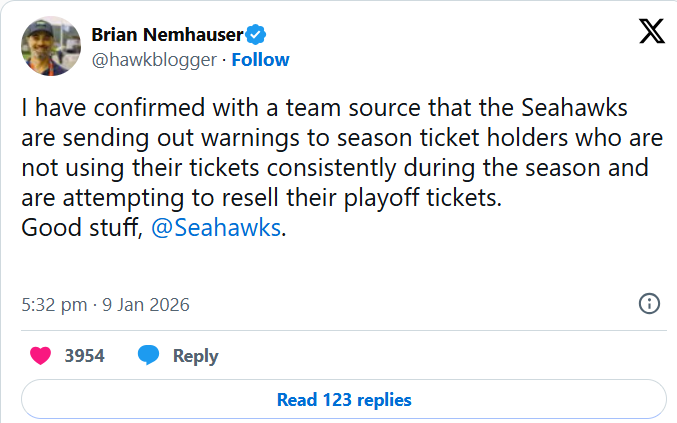This screenshot has width=677, height=423.
Task: Open Brian Nemhauser's profile picture
Action: (x=50, y=46)
